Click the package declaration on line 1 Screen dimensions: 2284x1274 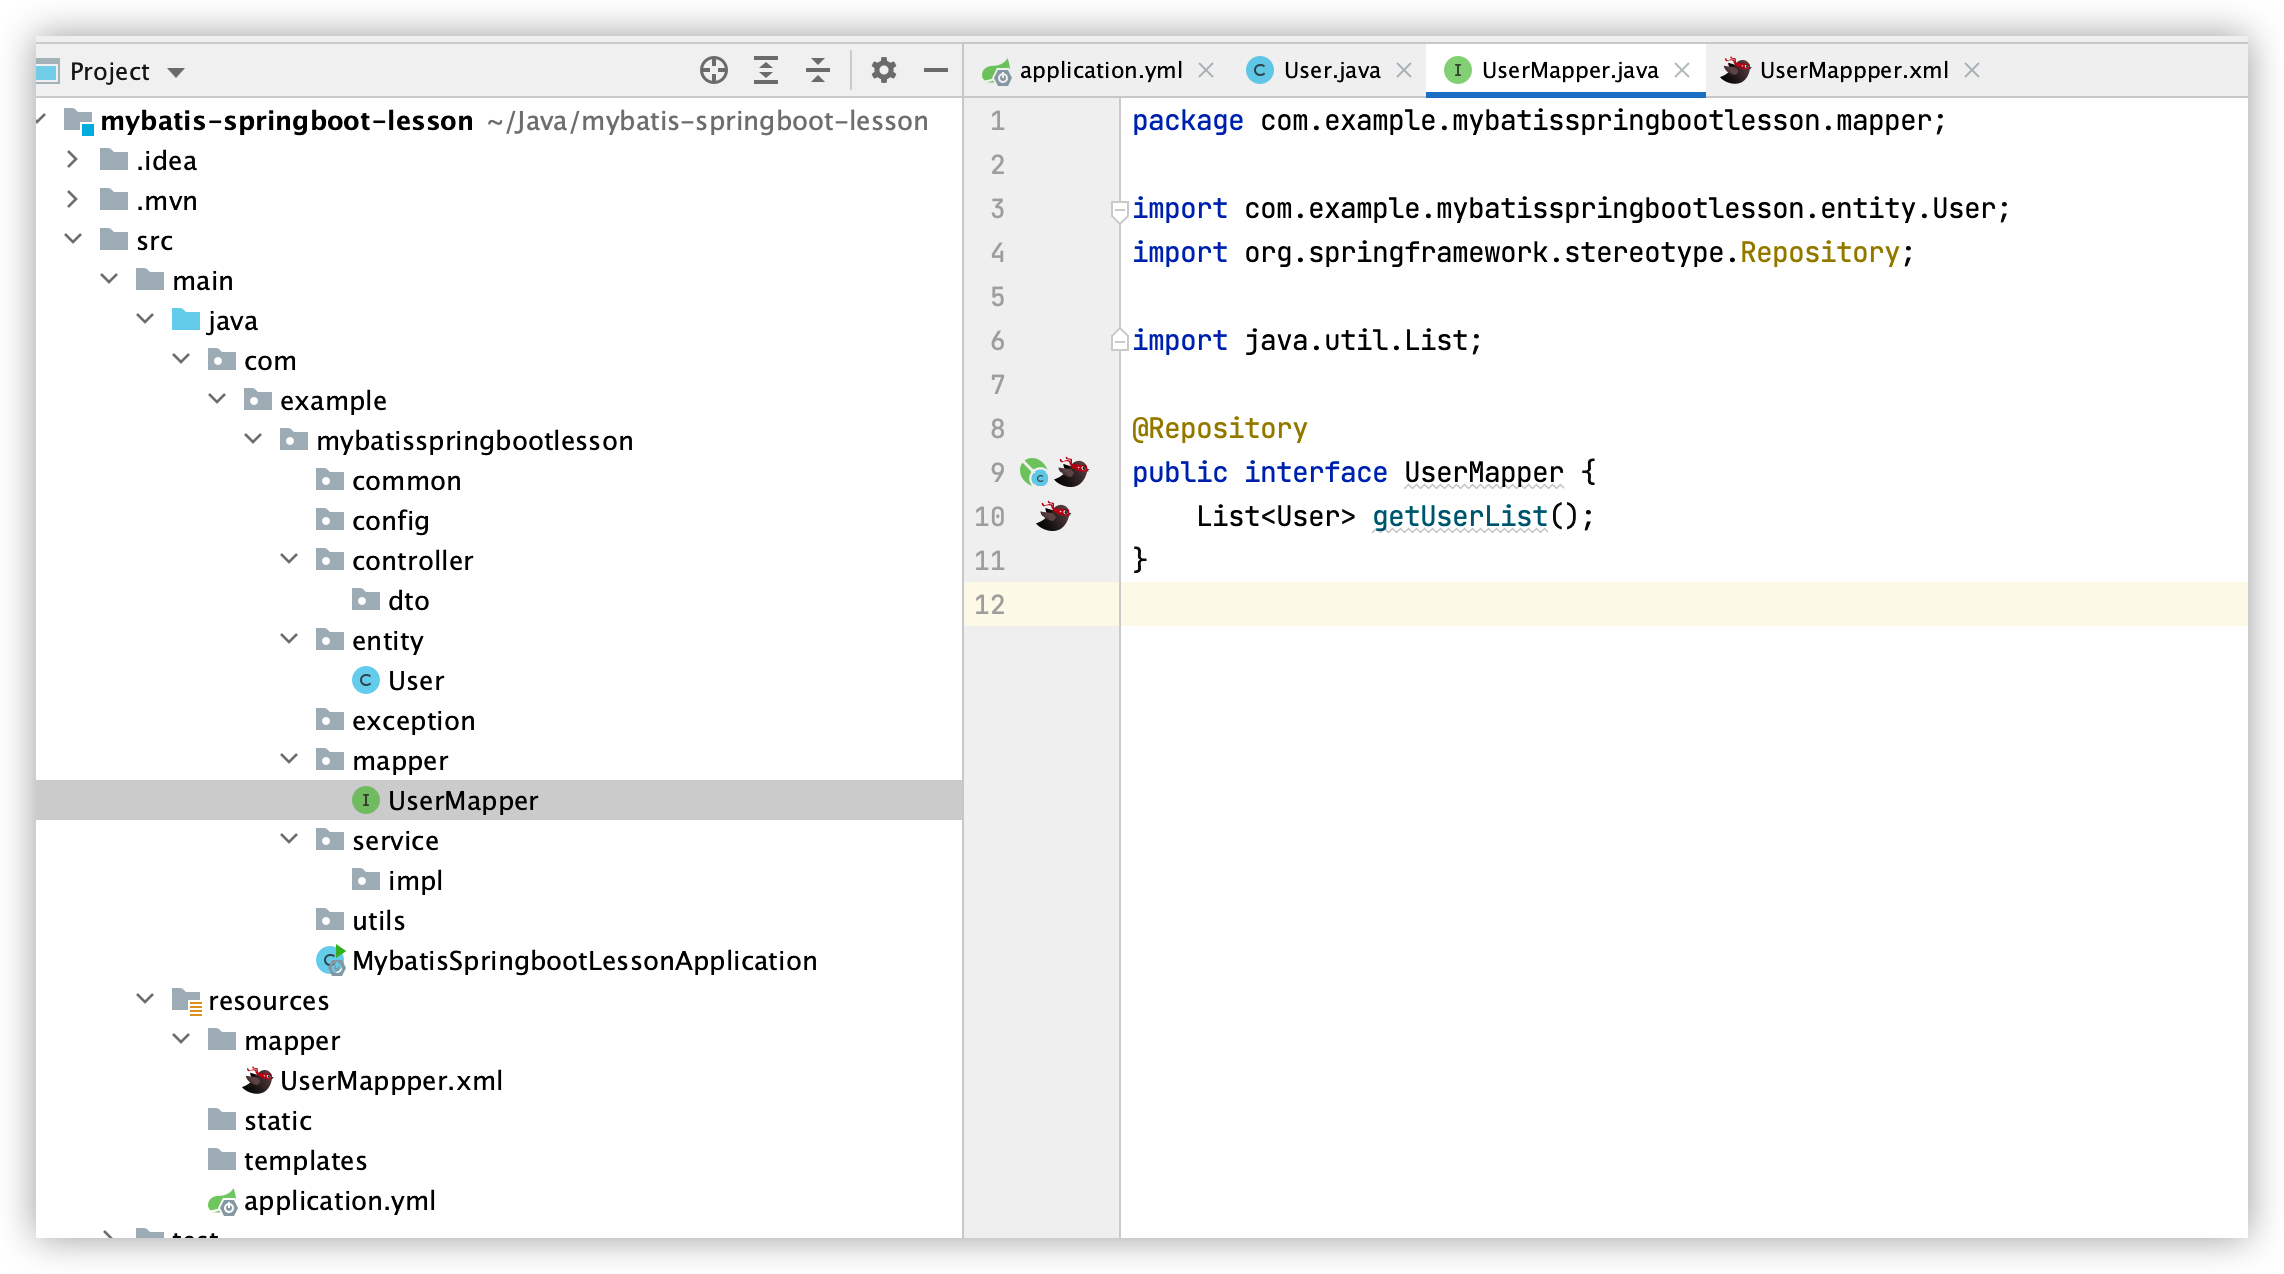1538,121
